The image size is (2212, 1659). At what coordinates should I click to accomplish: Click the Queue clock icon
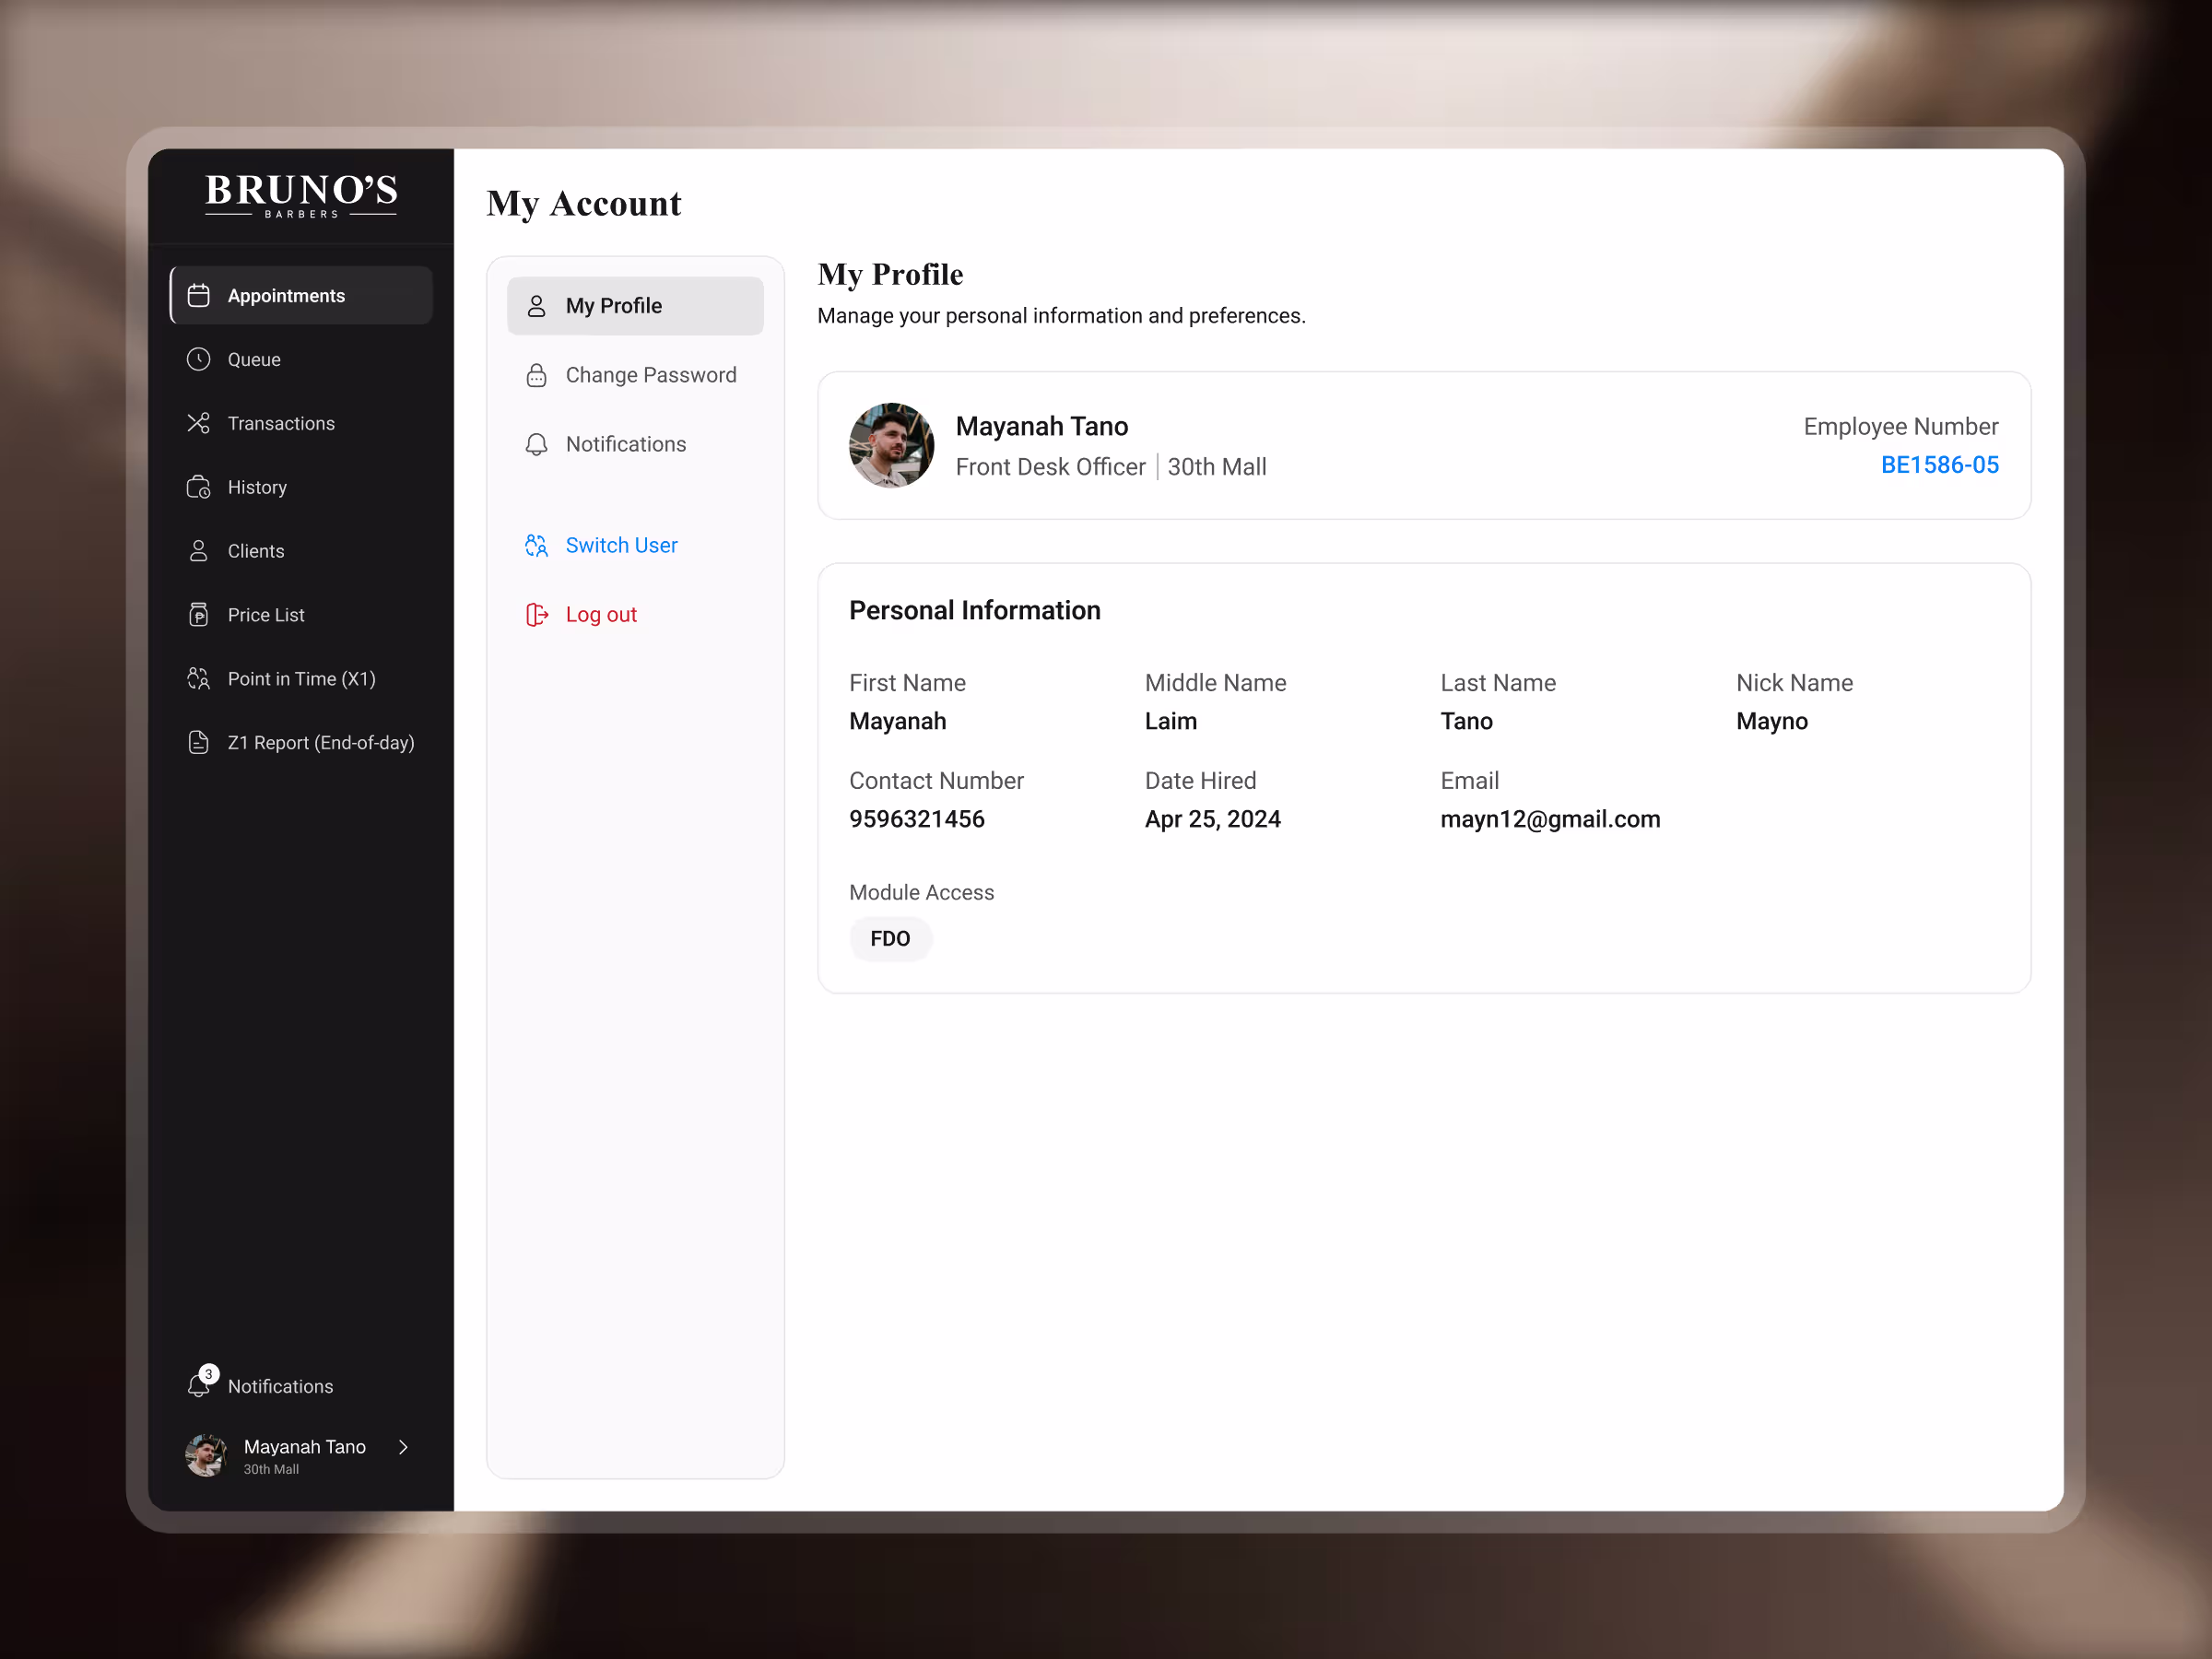(x=199, y=360)
